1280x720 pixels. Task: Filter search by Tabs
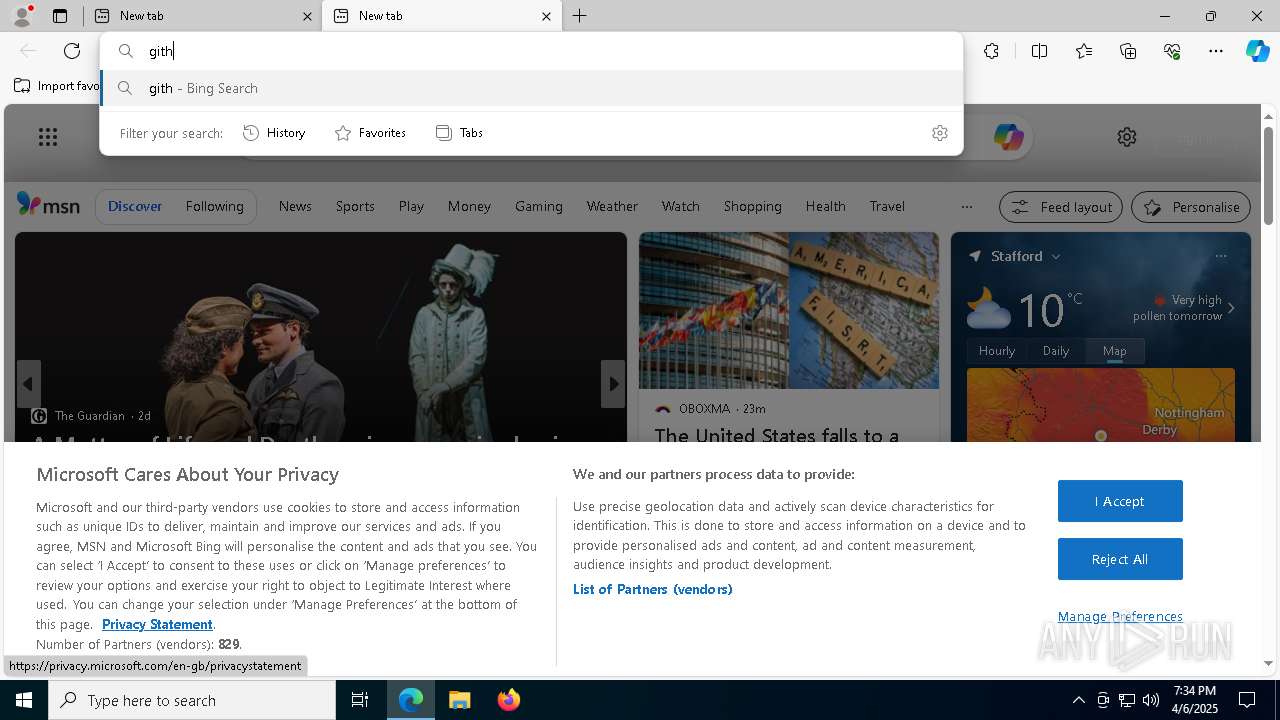(459, 133)
